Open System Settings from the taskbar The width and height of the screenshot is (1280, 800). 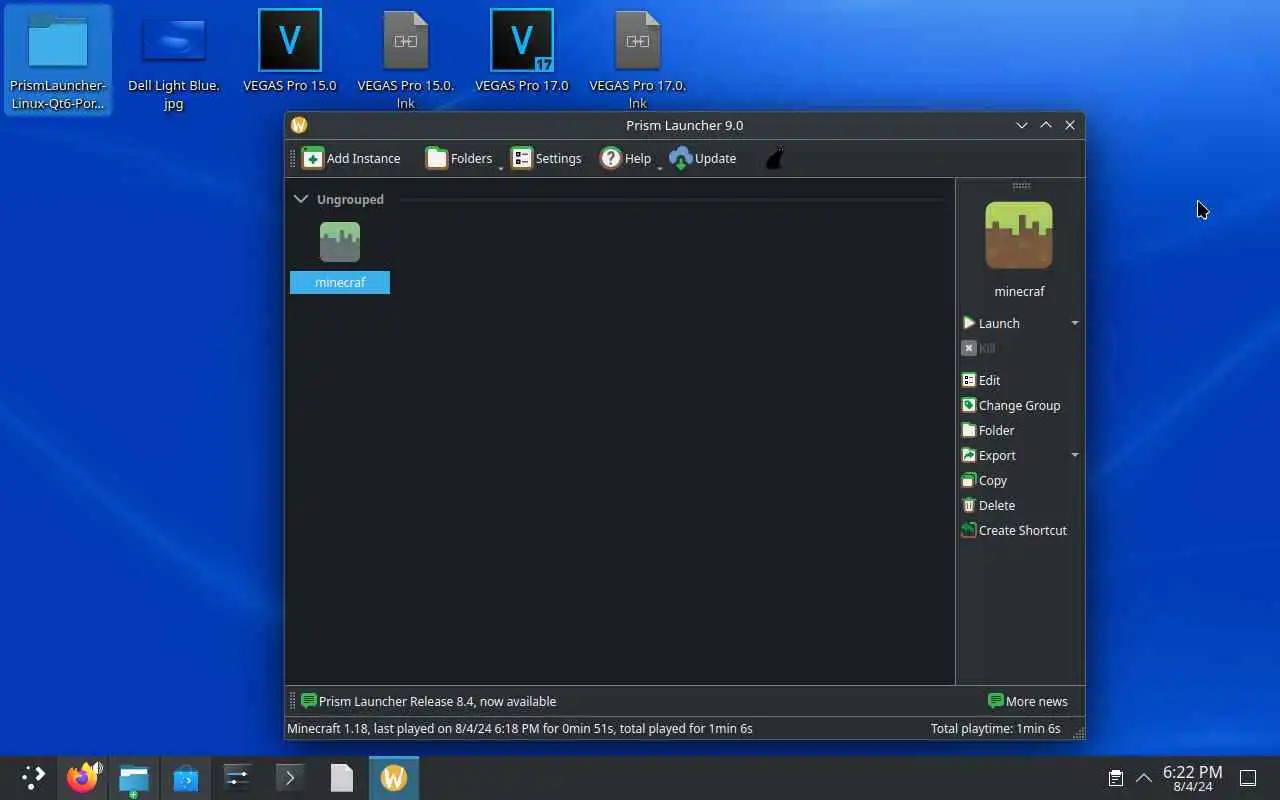click(238, 778)
